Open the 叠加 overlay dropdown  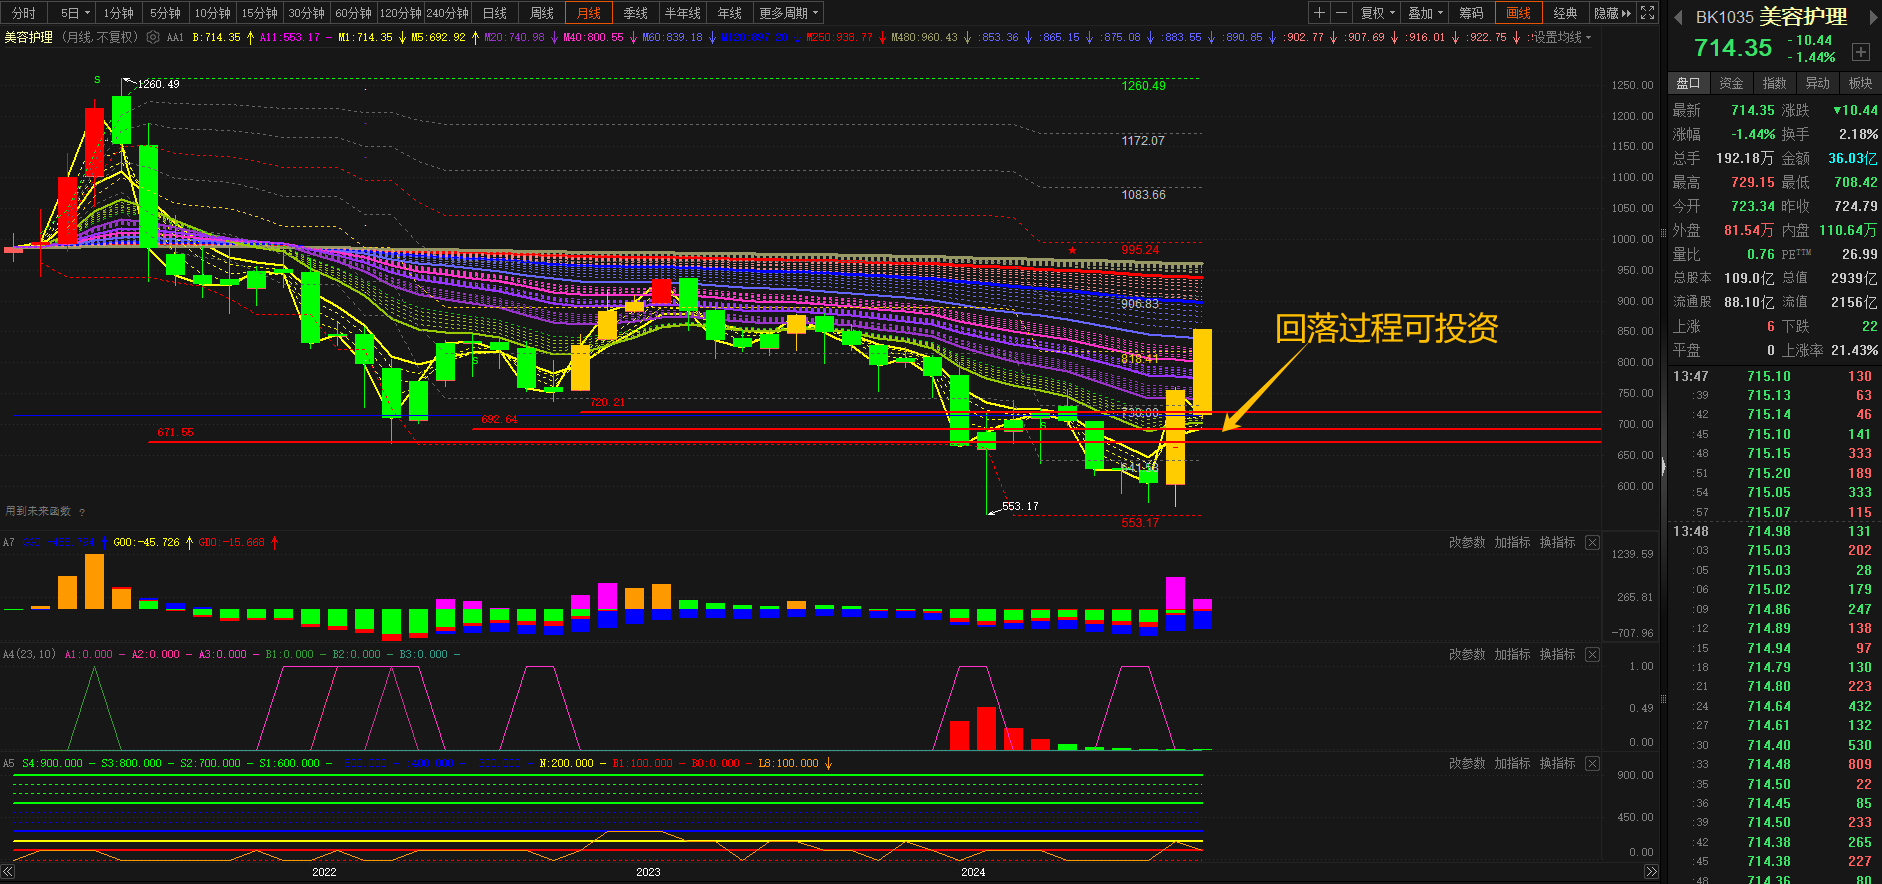(1425, 13)
